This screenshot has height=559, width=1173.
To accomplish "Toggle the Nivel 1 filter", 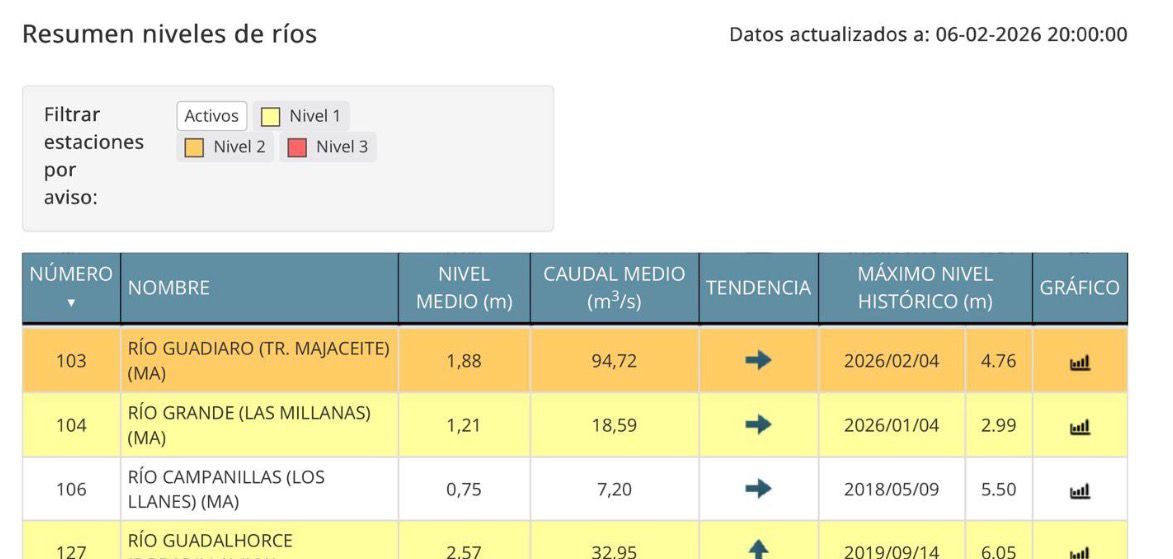I will (x=302, y=116).
